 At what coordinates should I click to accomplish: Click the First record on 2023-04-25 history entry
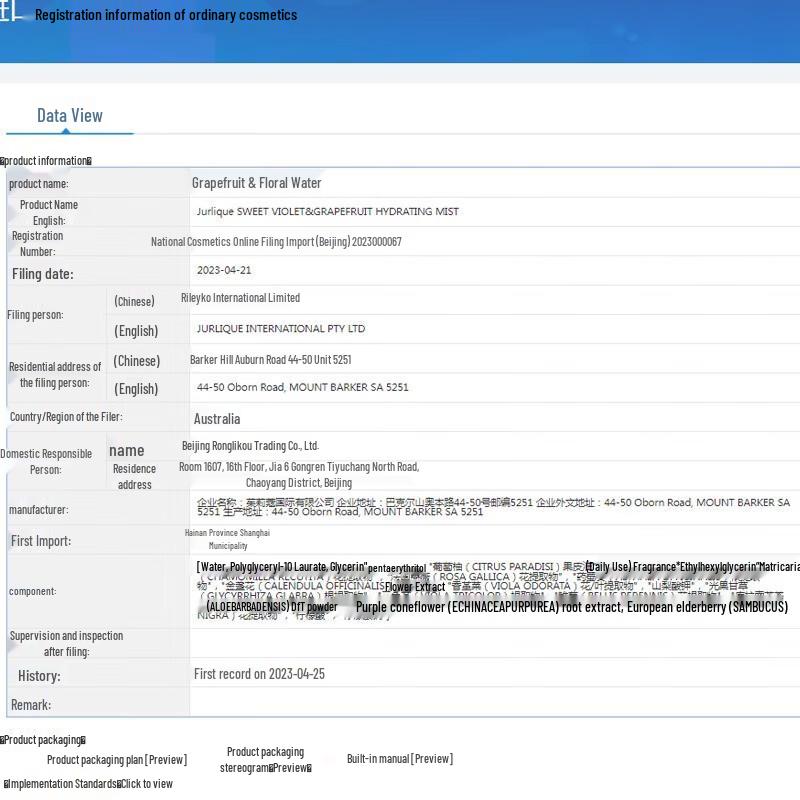click(x=259, y=674)
